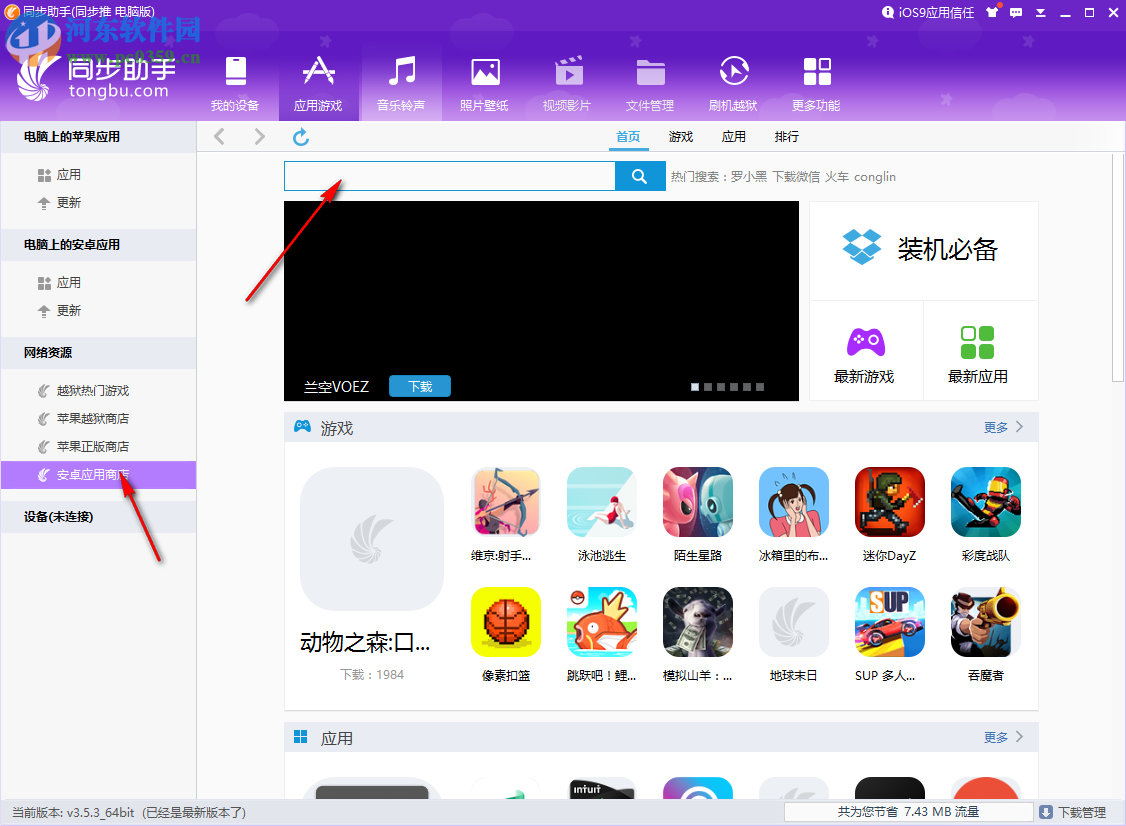Switch to the 游戏 tab

pyautogui.click(x=681, y=137)
